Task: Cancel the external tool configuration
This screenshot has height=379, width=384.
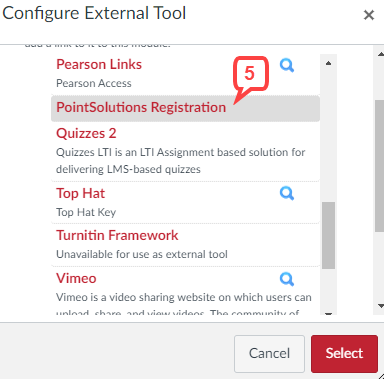Action: click(x=269, y=354)
